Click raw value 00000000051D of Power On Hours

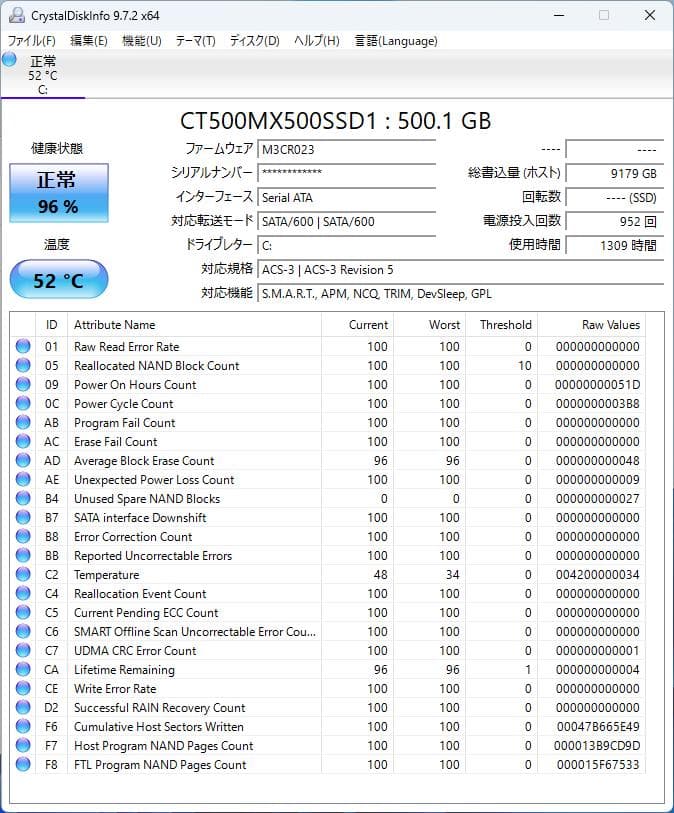click(597, 385)
